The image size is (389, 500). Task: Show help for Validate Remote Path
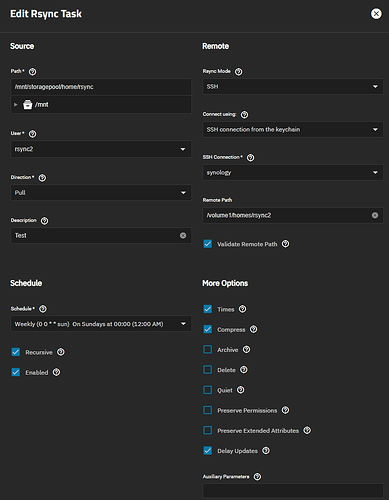285,244
